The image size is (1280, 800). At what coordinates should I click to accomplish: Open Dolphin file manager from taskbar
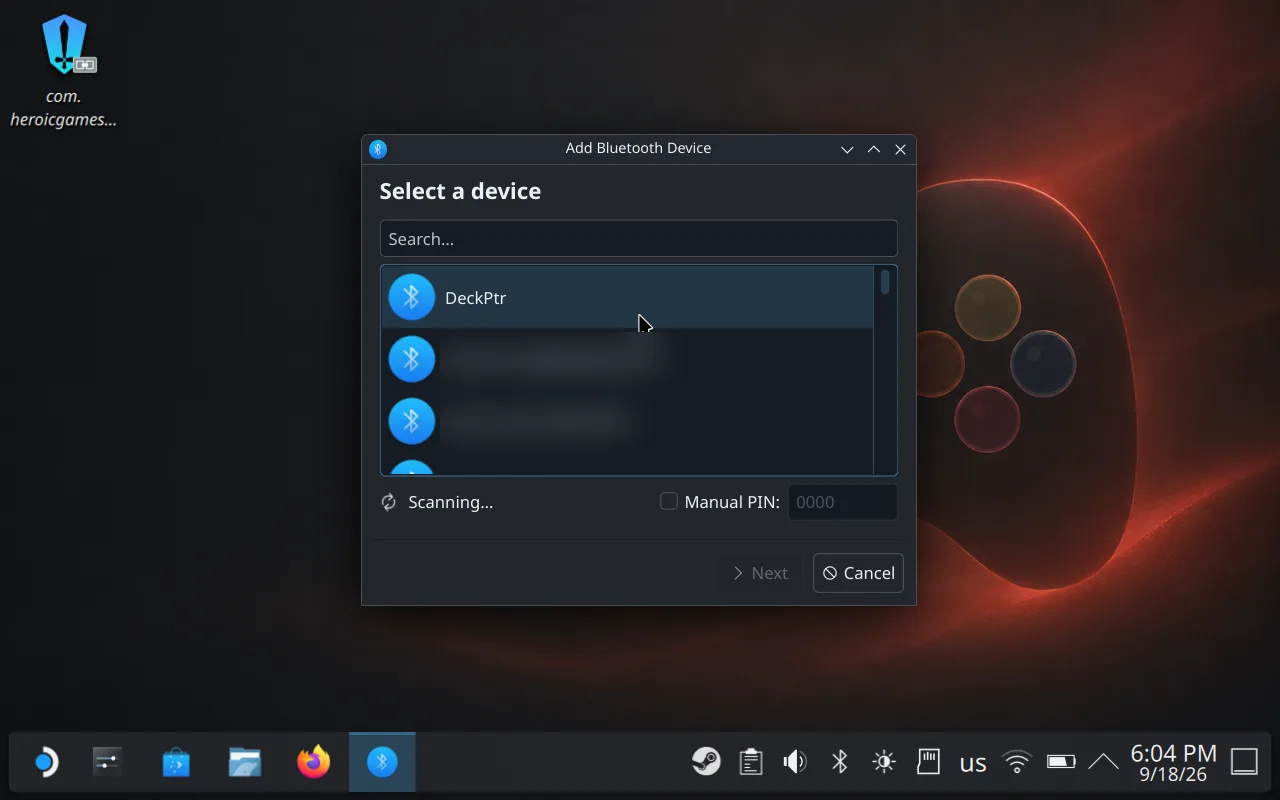tap(245, 763)
